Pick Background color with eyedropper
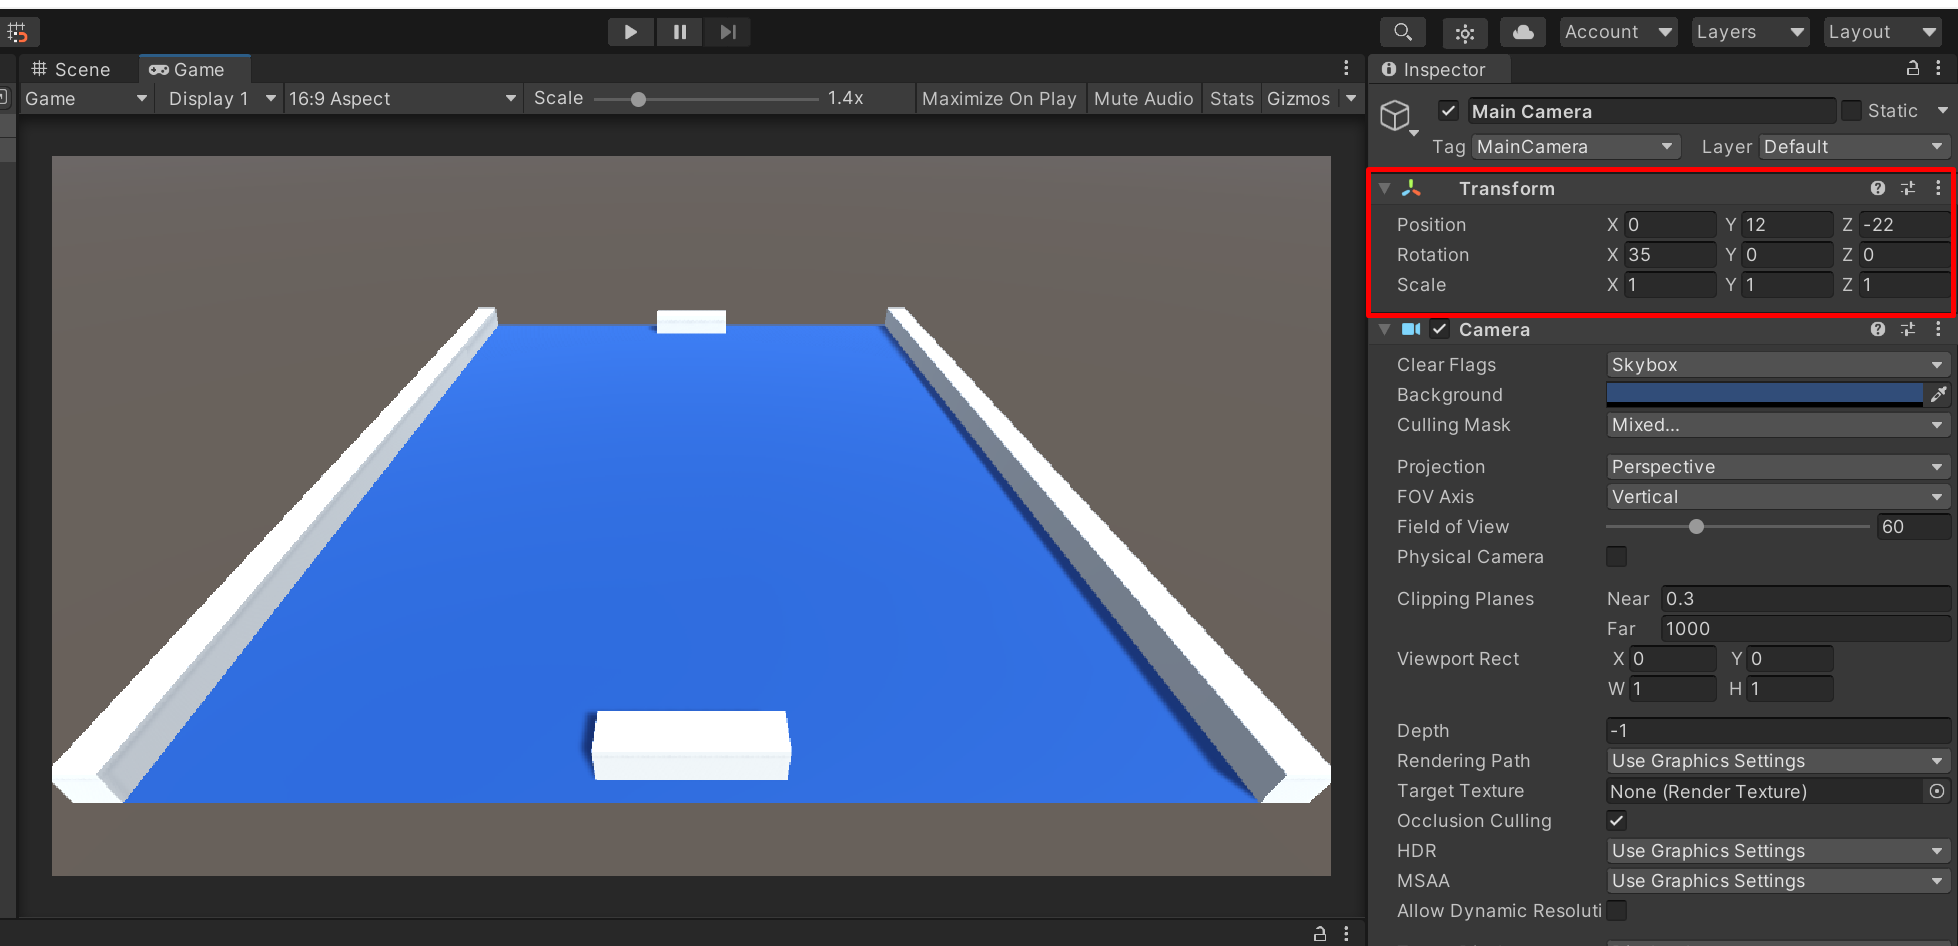Screen dimensions: 1958x946 pos(1938,395)
